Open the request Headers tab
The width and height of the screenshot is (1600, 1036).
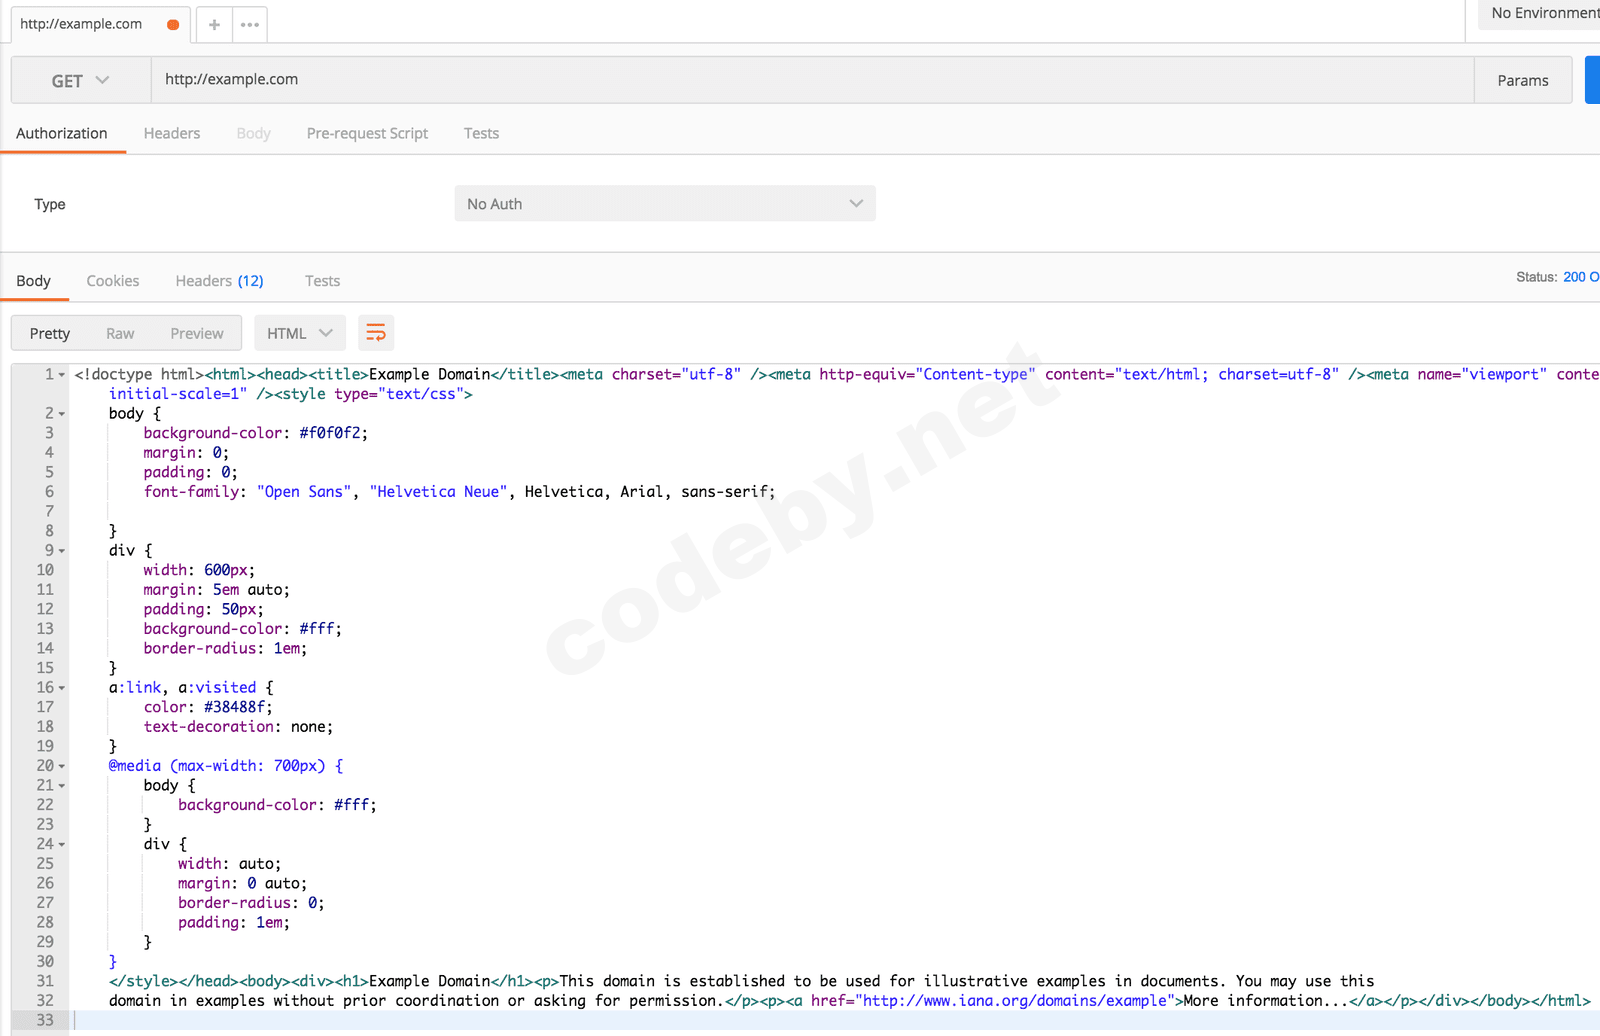coord(172,133)
